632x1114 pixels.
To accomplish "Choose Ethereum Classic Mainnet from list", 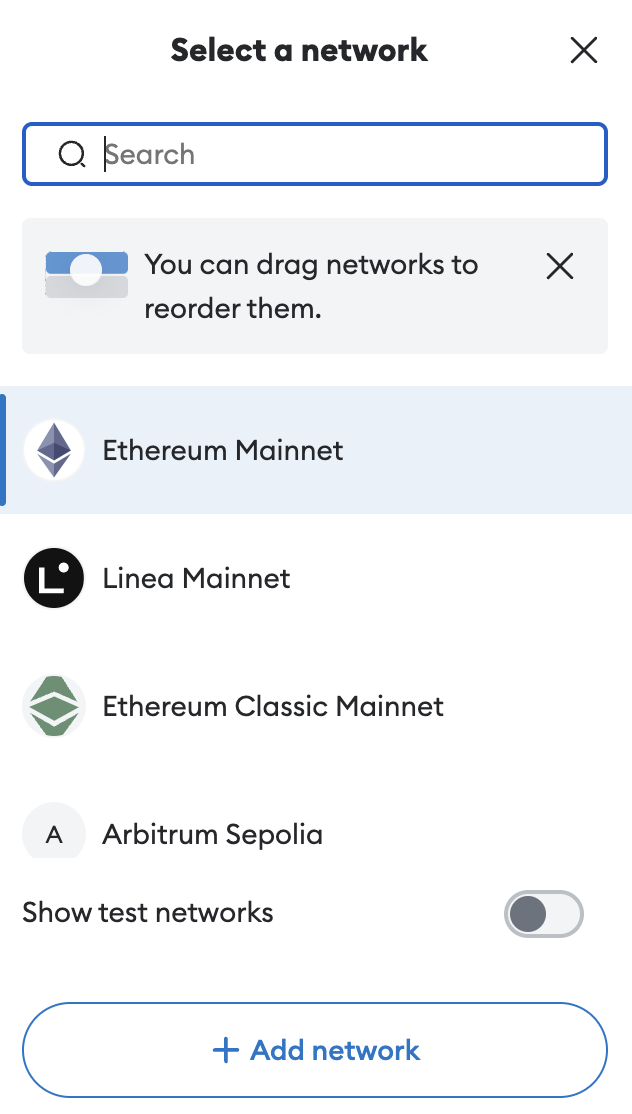I will pos(273,706).
